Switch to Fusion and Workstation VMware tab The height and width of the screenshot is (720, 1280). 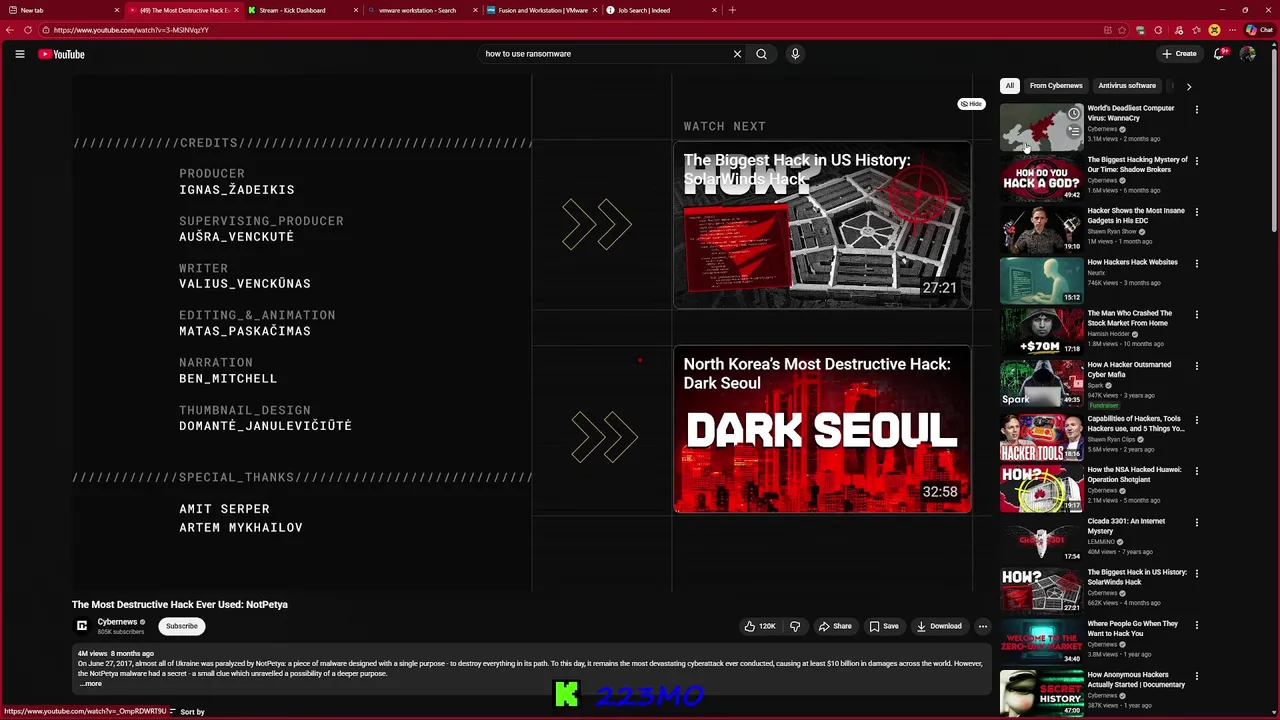coord(543,10)
